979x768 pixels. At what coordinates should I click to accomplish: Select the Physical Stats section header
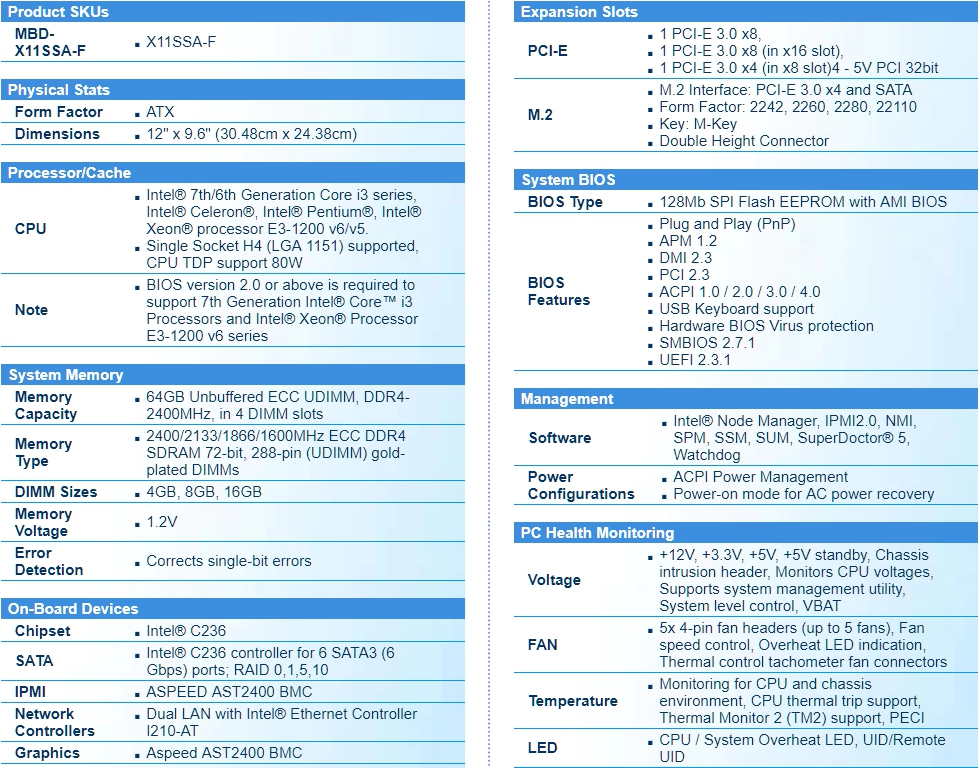(59, 90)
